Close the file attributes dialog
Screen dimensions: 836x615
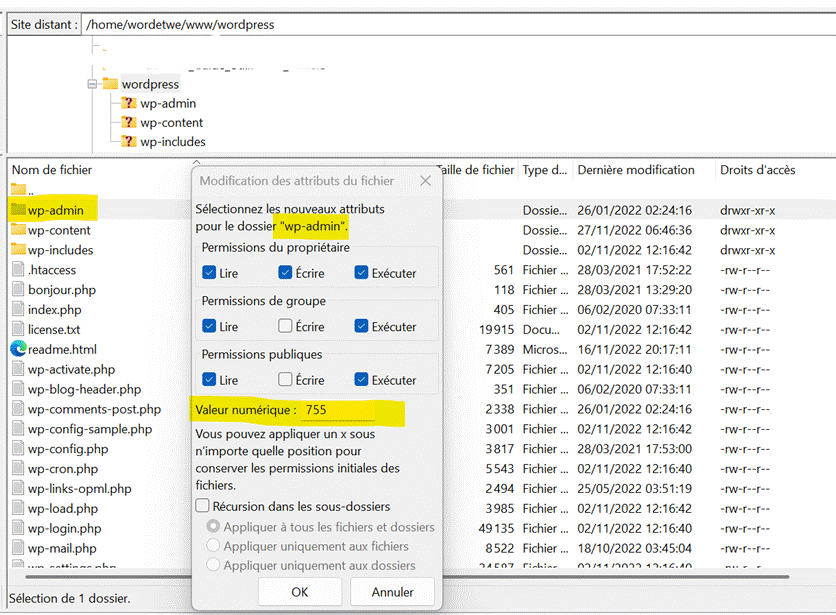[x=425, y=181]
